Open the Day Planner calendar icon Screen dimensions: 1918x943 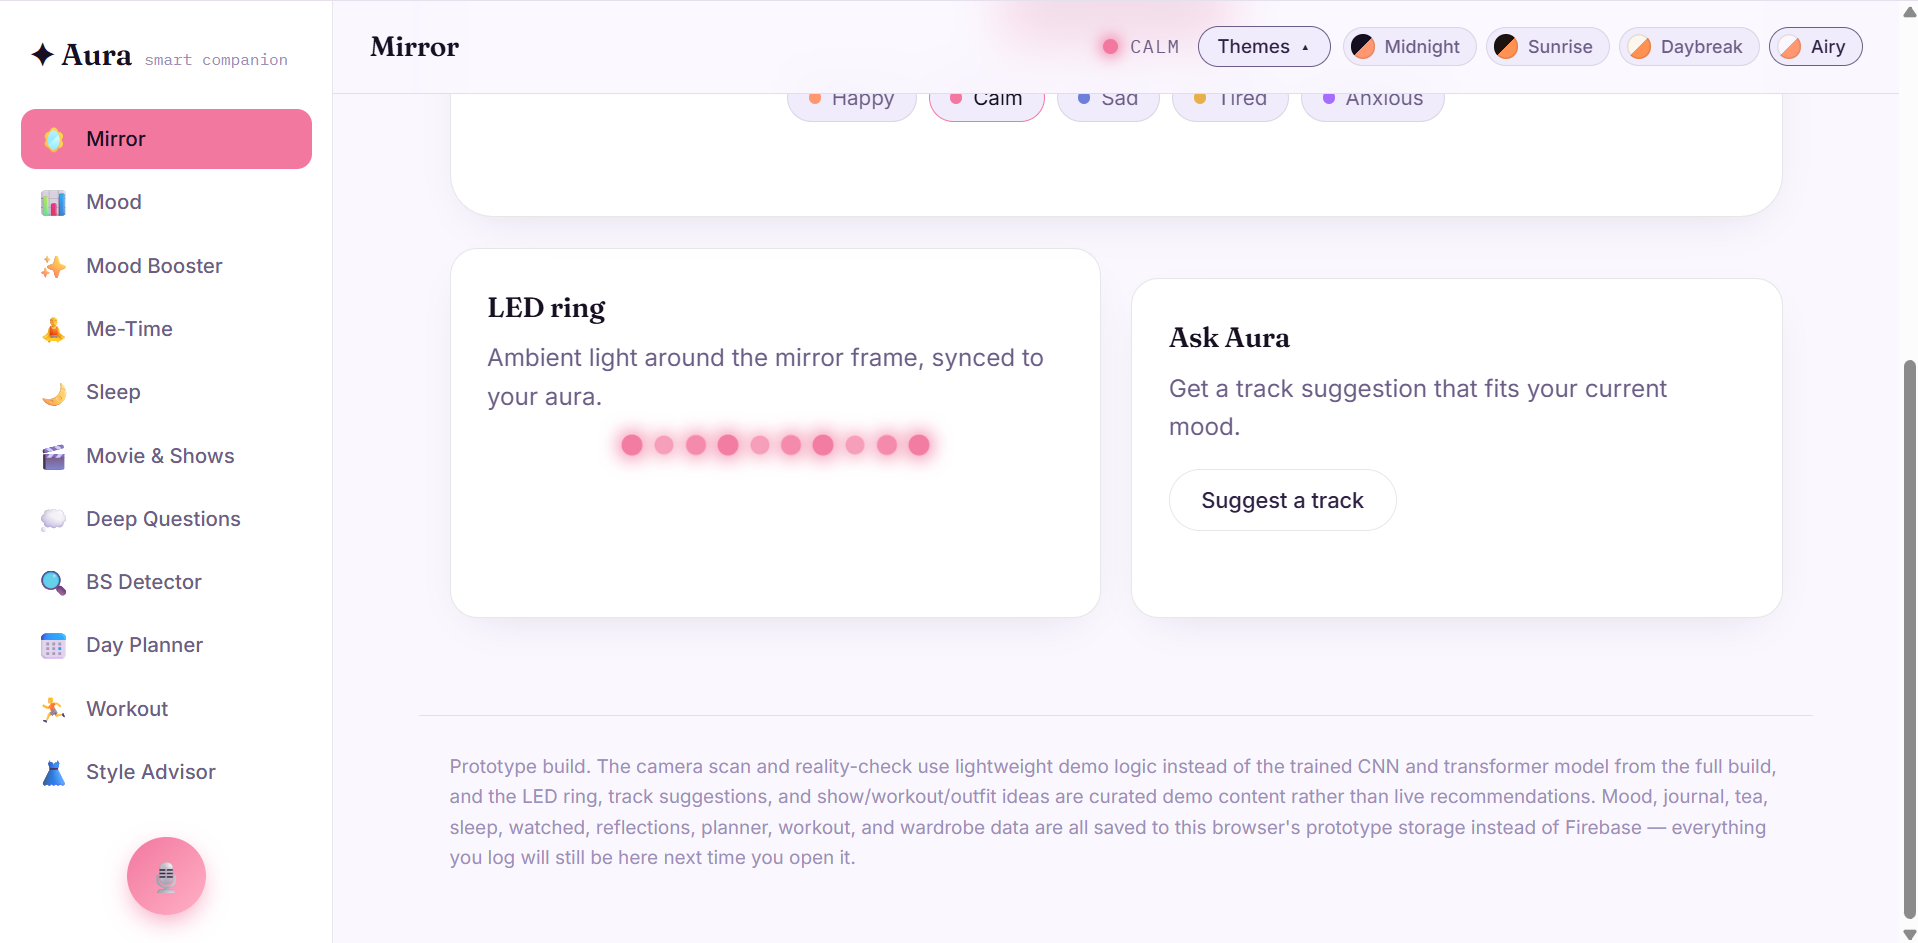[53, 646]
